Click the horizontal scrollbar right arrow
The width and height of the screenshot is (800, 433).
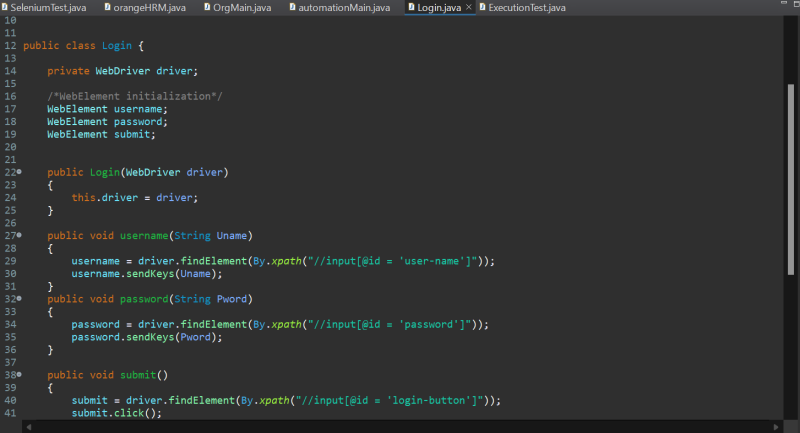coord(776,427)
